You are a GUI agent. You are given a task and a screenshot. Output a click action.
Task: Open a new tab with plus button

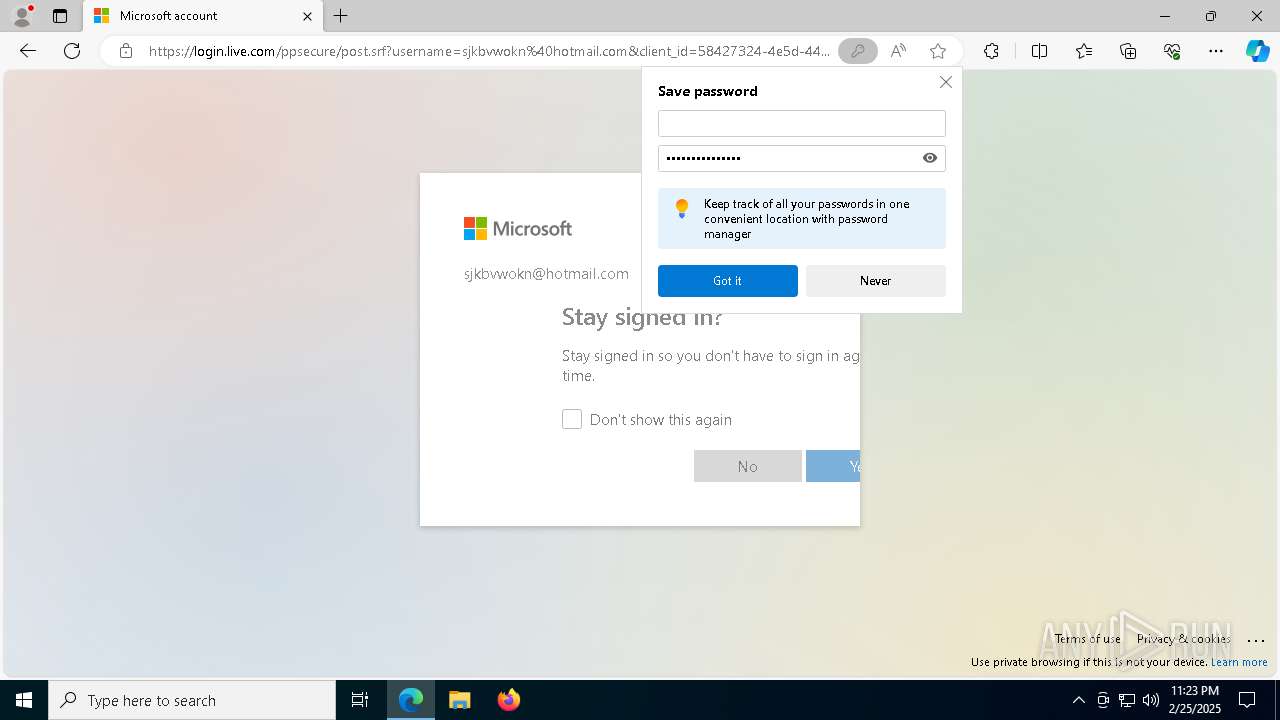(341, 16)
